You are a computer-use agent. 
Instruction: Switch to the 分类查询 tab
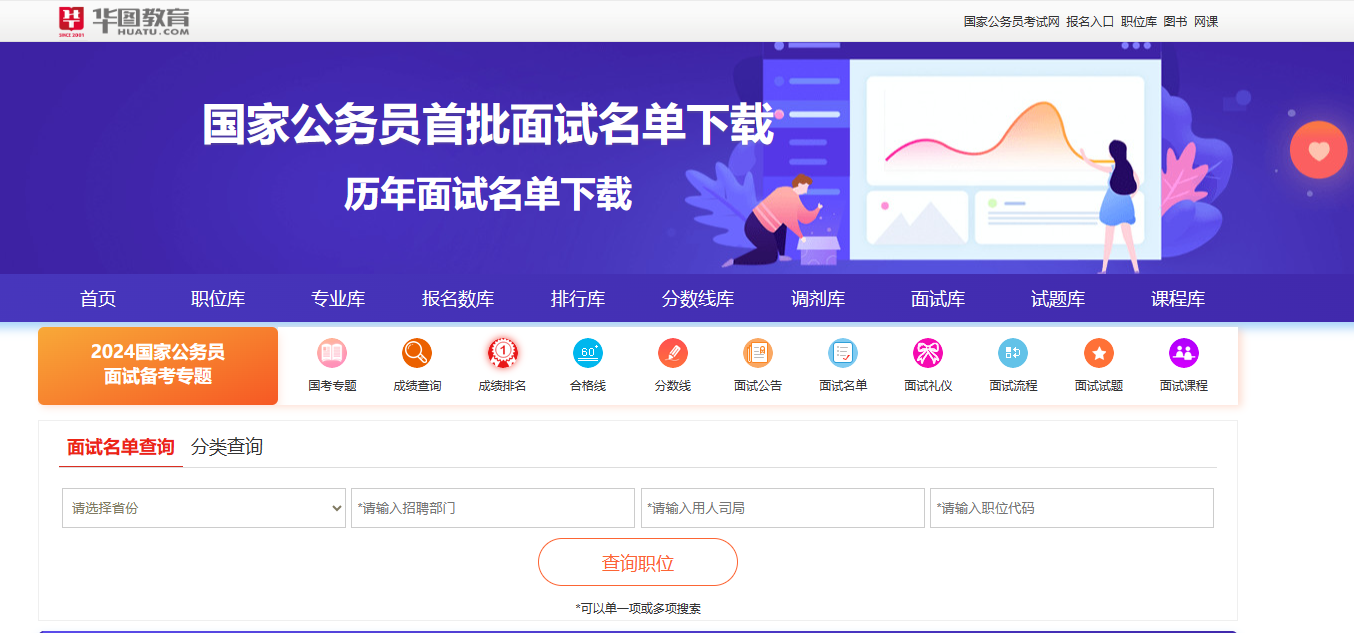click(227, 447)
